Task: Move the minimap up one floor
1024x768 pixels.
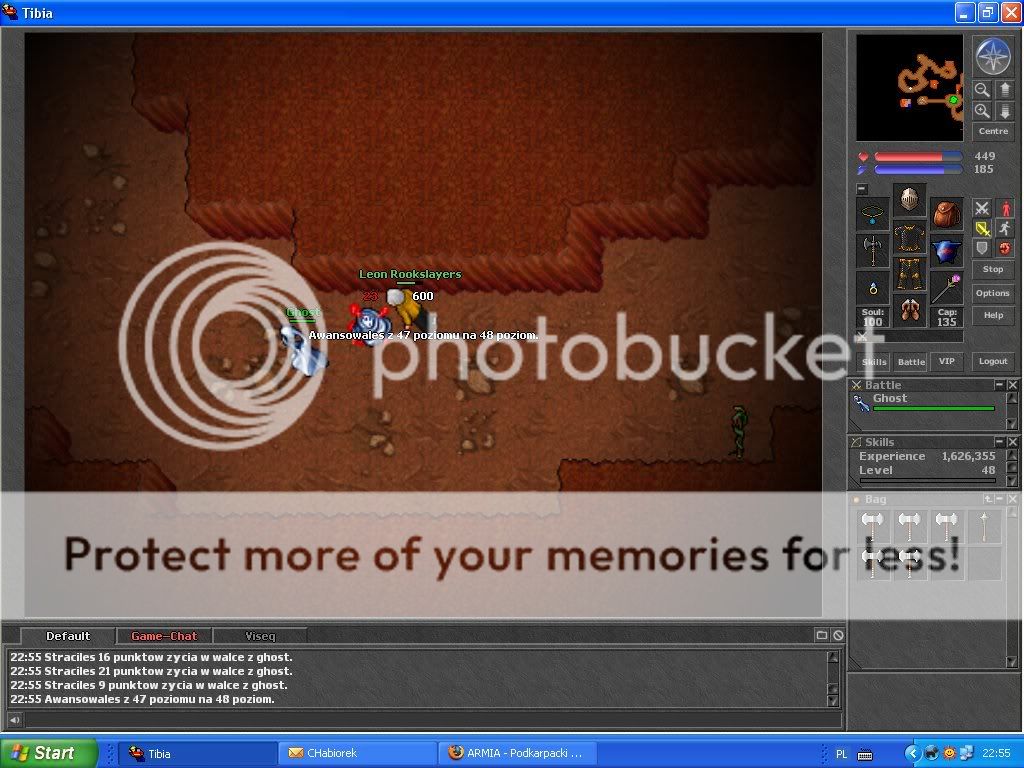Action: 1005,90
